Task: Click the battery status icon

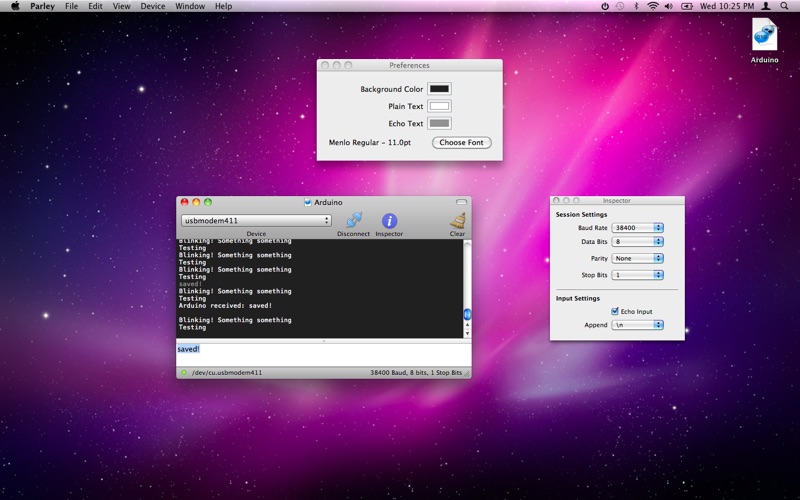Action: click(x=687, y=6)
